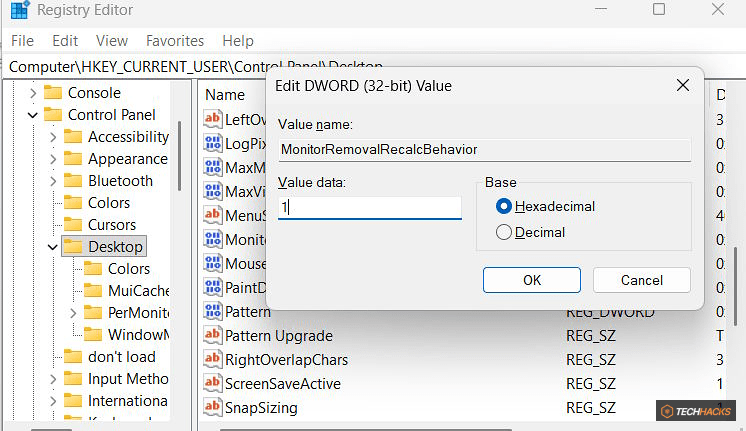The image size is (746, 431).
Task: Select the Colors subkey under Desktop
Action: 129,269
